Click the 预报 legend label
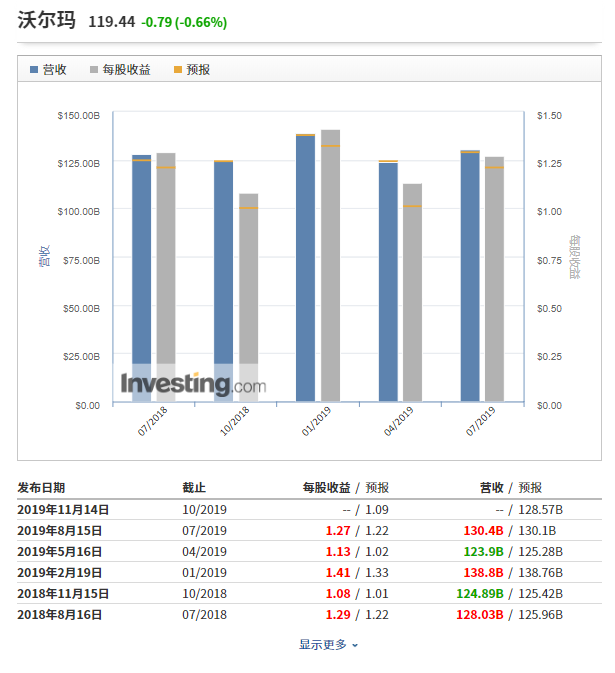Image resolution: width=615 pixels, height=673 pixels. tap(198, 70)
